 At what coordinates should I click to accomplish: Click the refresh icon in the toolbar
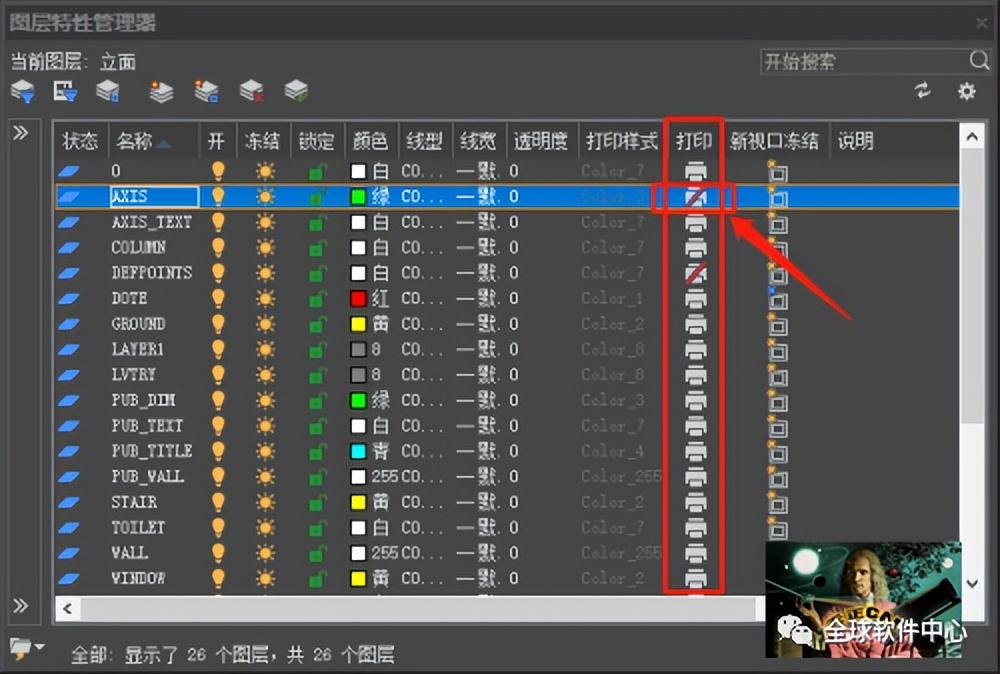[923, 91]
